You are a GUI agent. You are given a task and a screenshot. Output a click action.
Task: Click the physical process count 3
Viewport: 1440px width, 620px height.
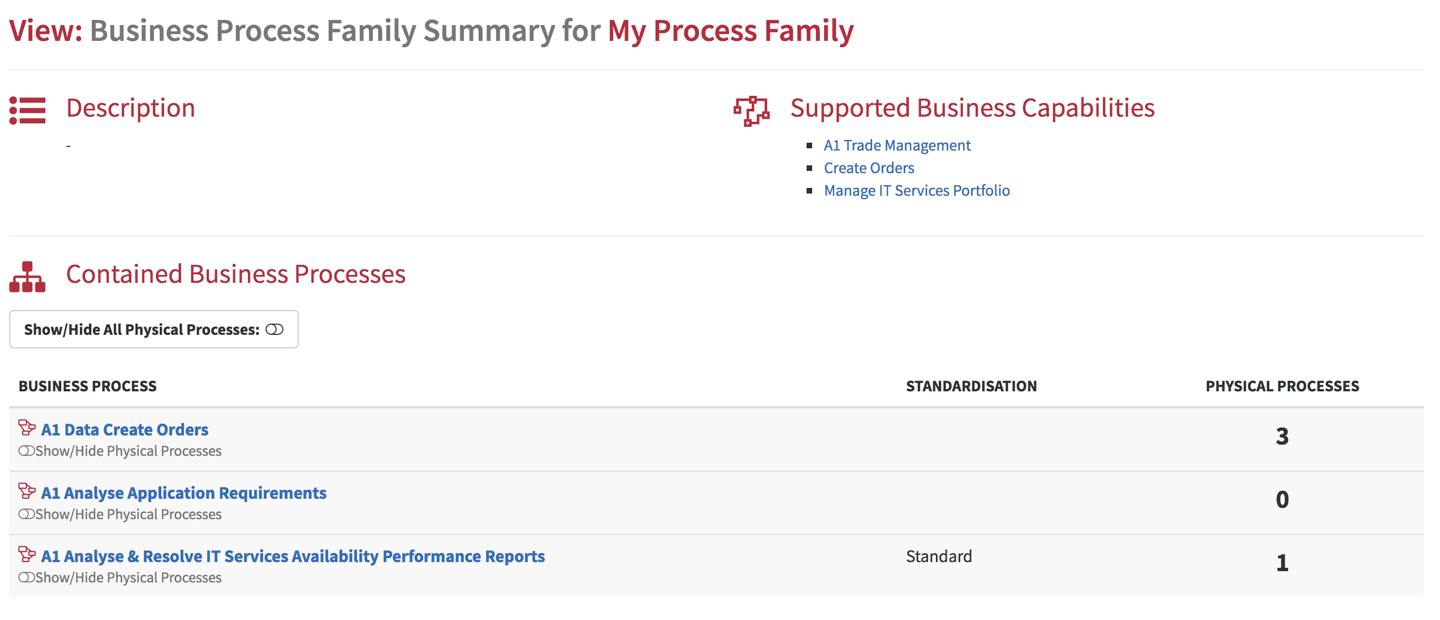click(x=1282, y=436)
